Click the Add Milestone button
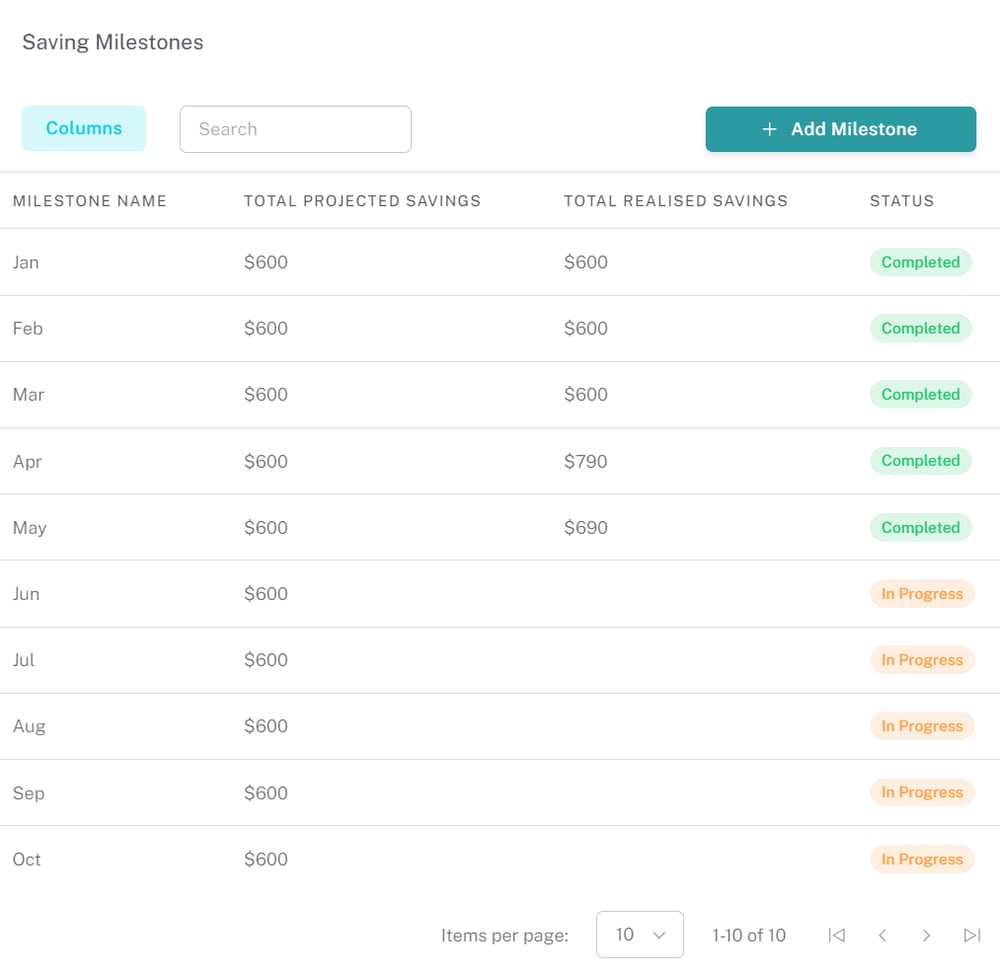The width and height of the screenshot is (1000, 978). (x=840, y=129)
